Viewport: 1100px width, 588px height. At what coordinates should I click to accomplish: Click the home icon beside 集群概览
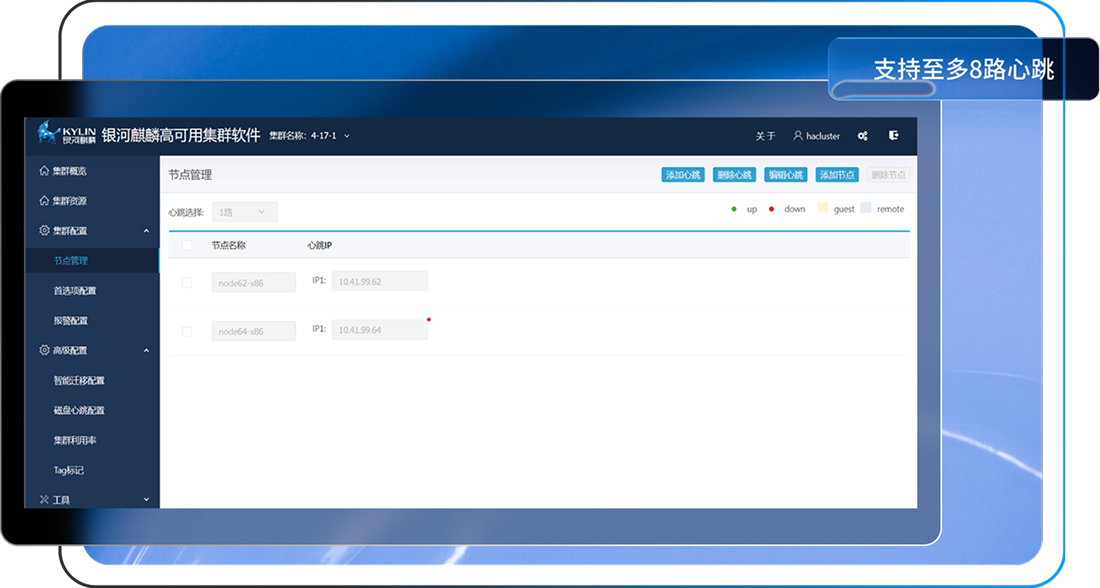44,171
